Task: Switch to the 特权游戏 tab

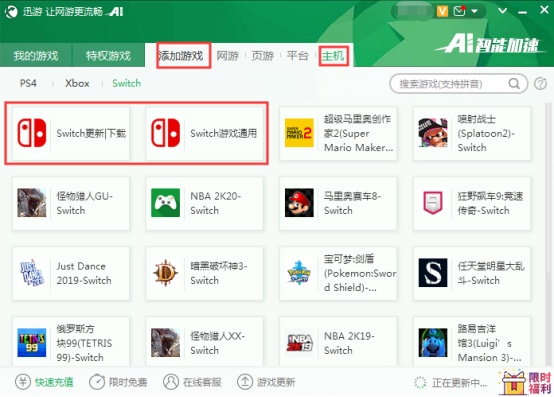Action: [x=108, y=55]
